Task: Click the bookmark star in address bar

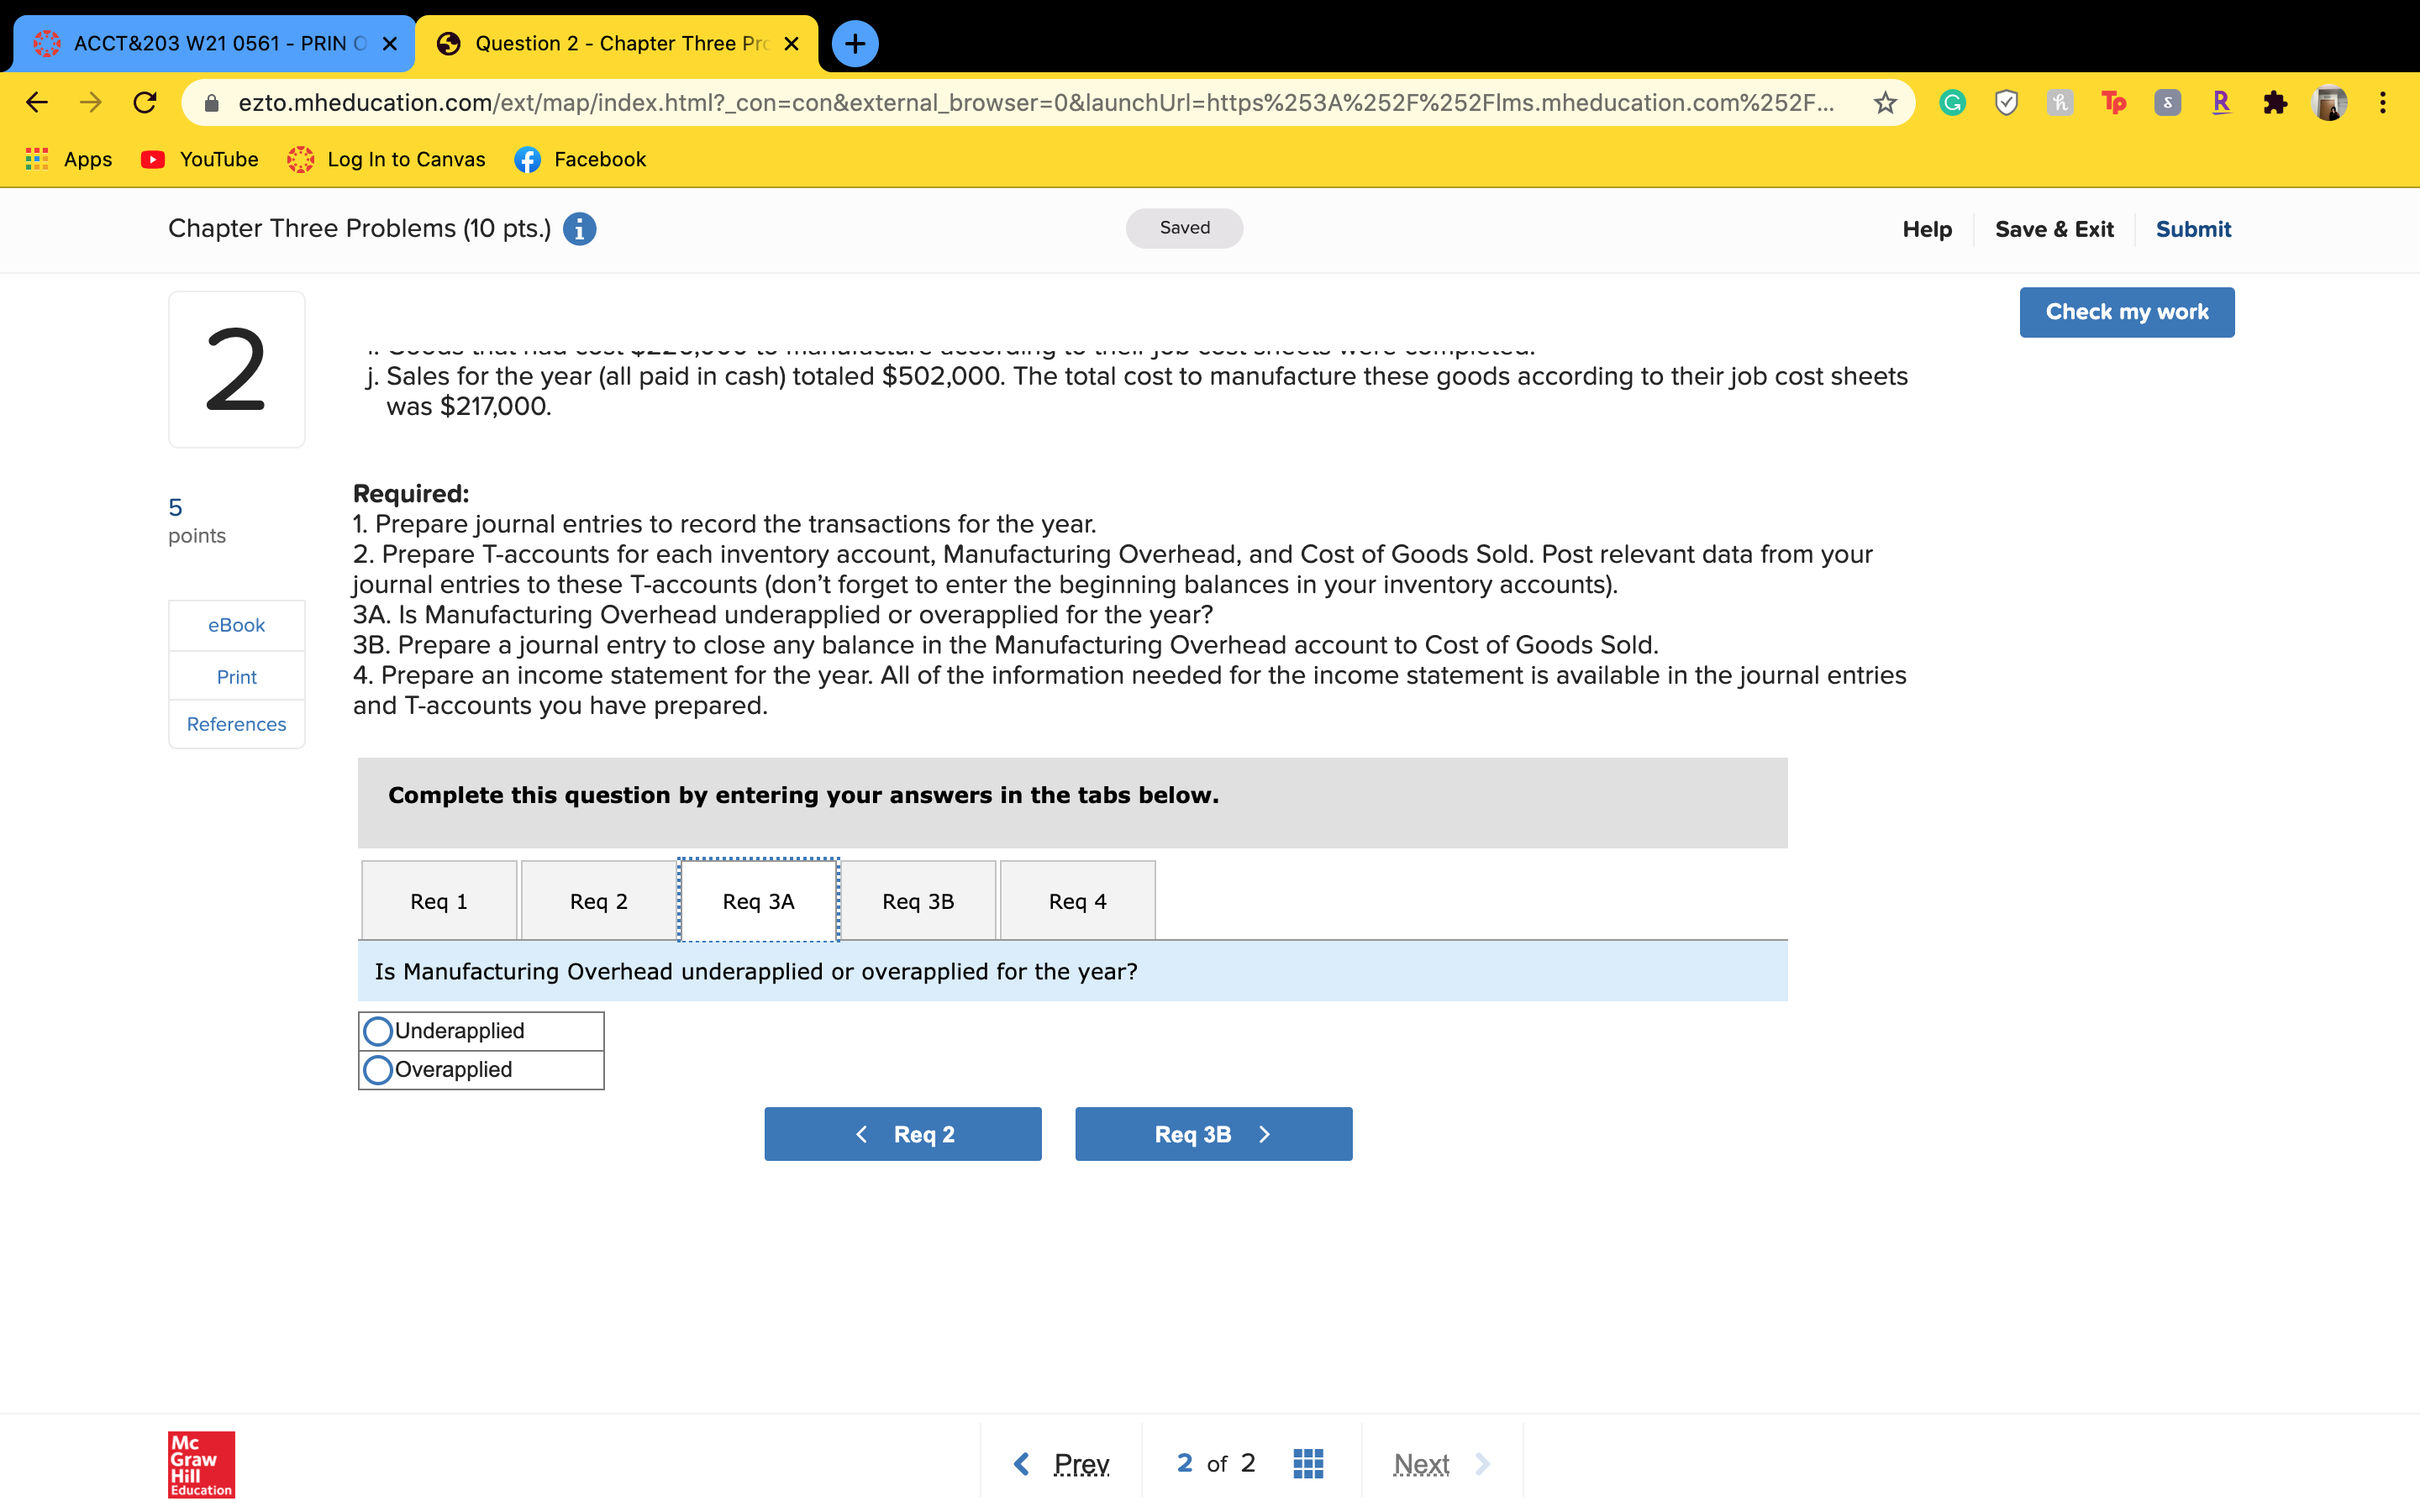Action: pyautogui.click(x=1884, y=102)
